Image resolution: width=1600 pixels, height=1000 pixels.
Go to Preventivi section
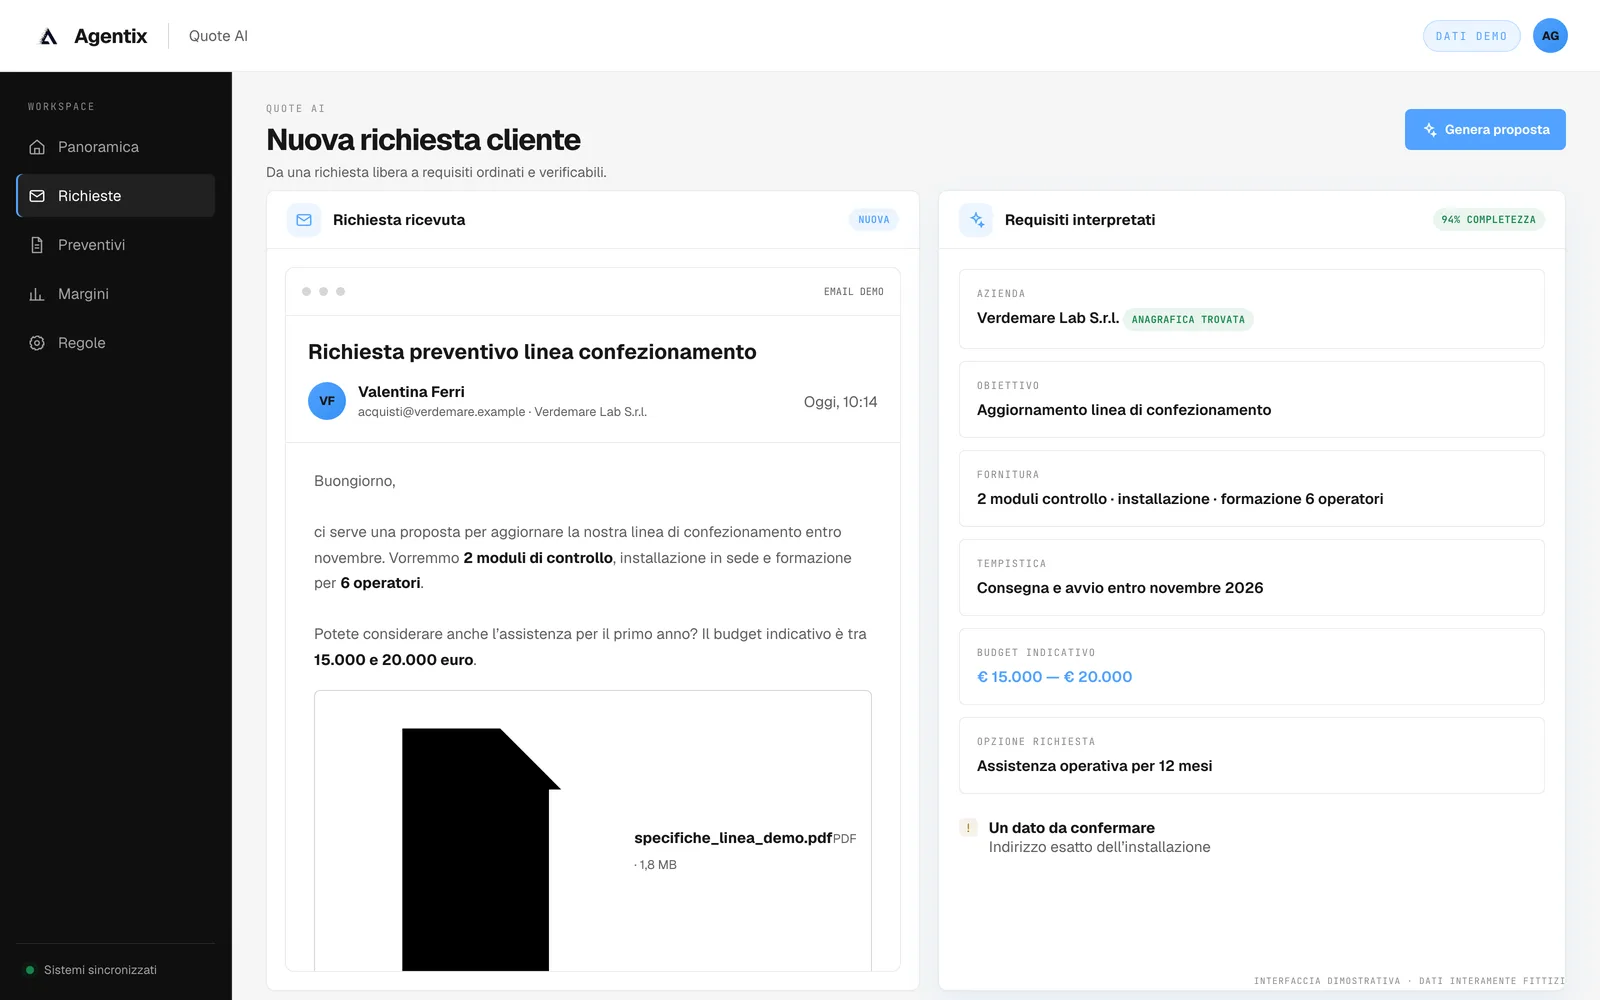(x=116, y=245)
